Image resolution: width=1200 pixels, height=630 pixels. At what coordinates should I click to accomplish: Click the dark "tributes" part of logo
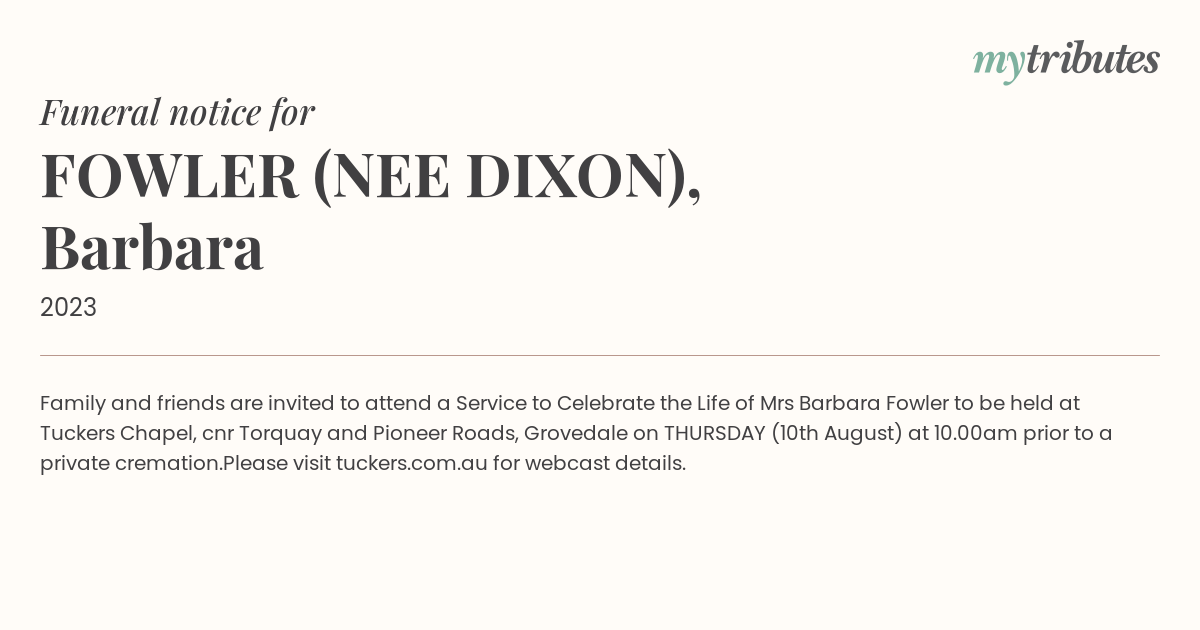click(1092, 59)
